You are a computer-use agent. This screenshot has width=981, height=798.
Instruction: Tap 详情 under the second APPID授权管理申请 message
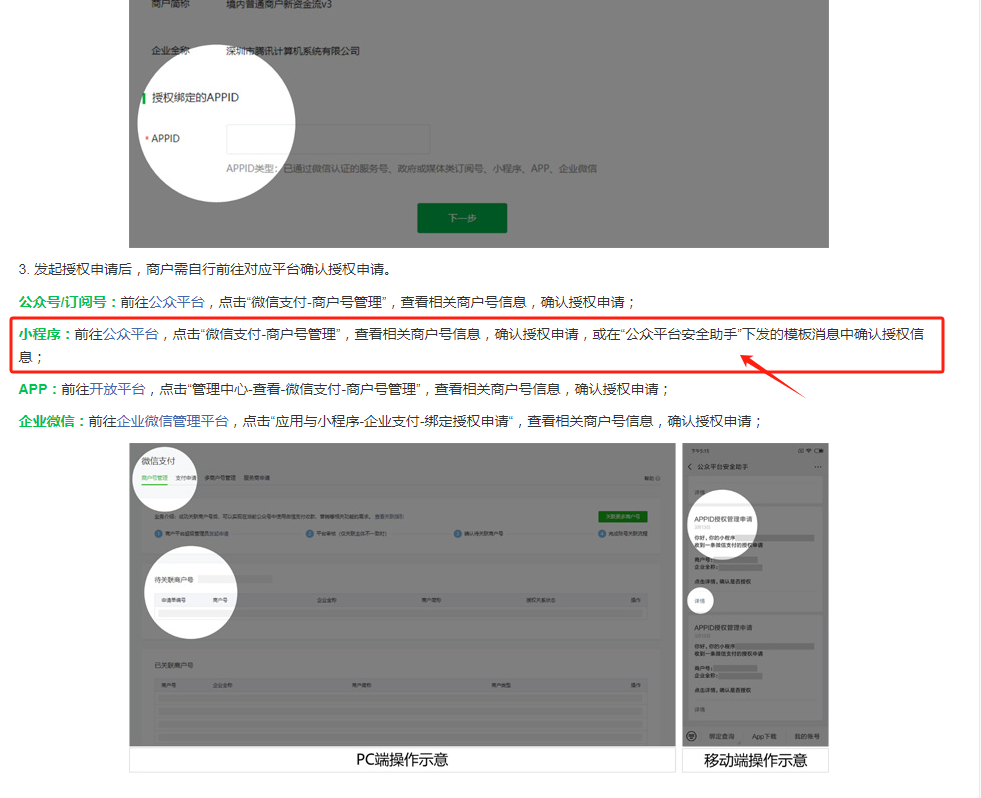click(699, 710)
